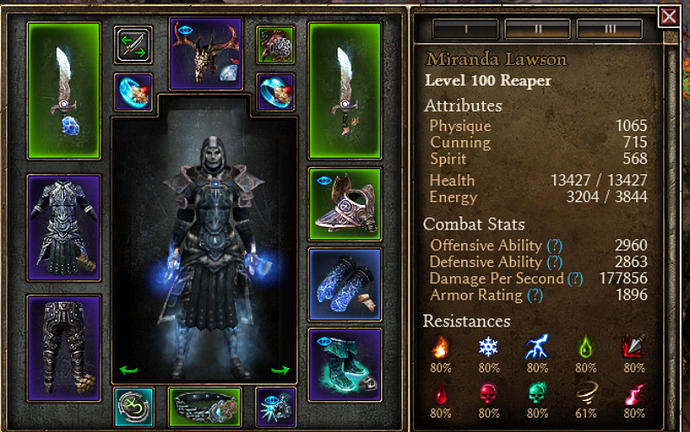Select the shoulder pauldron armor slot
The image size is (690, 432).
click(x=345, y=204)
